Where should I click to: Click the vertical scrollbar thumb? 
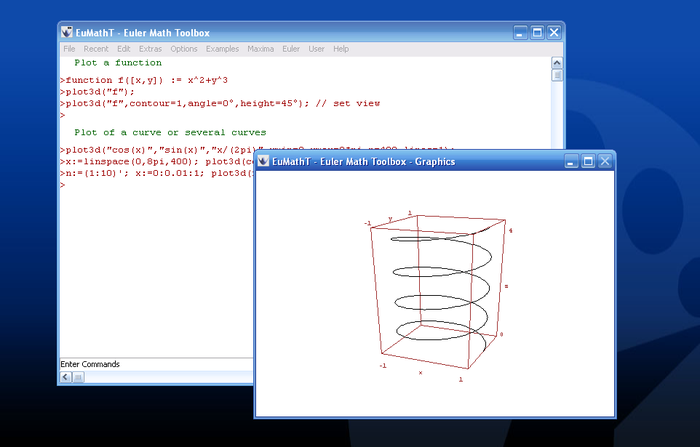point(557,75)
